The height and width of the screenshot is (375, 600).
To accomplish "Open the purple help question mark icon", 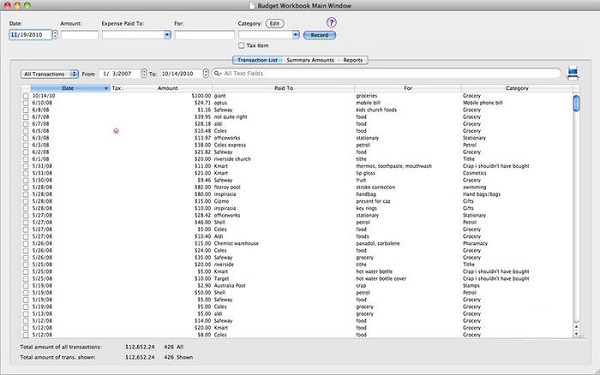I will 331,23.
